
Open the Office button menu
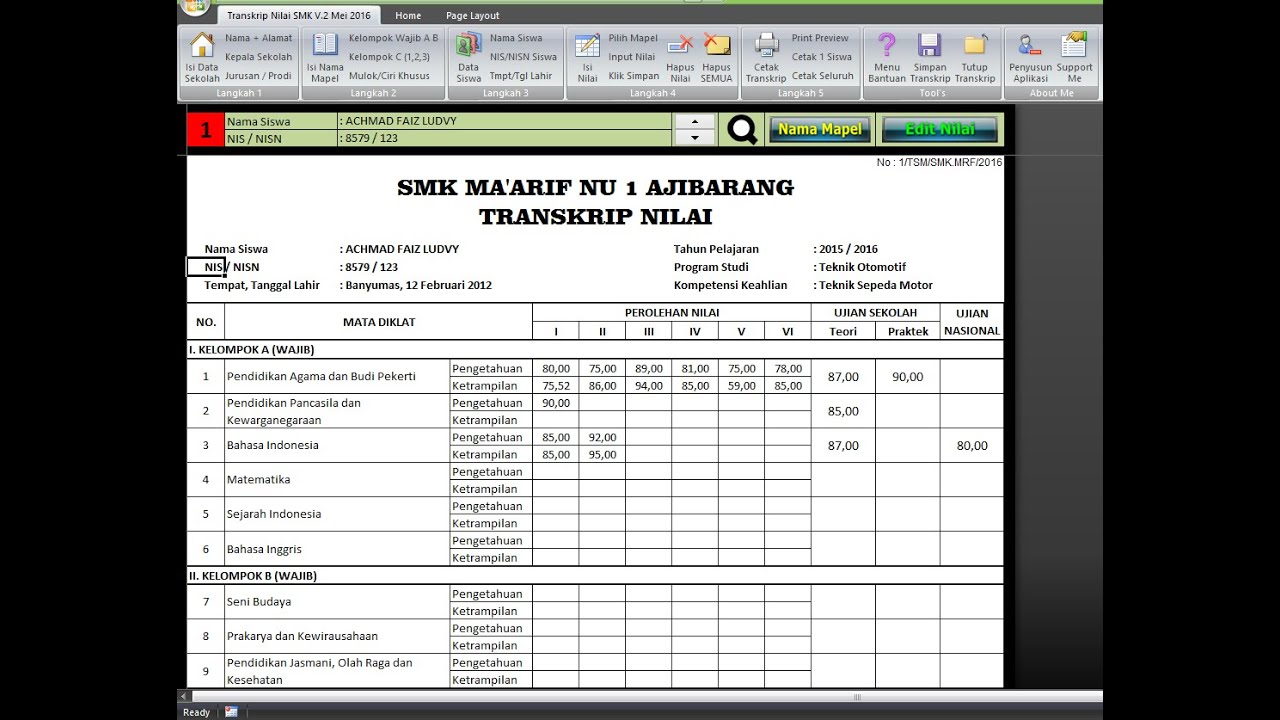coord(195,6)
